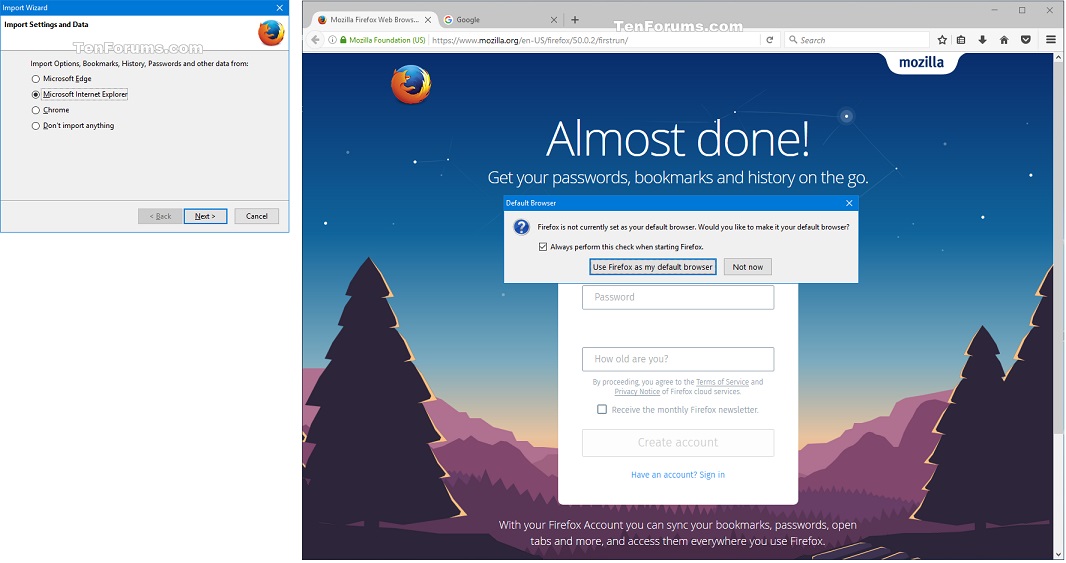Open the Privacy Notice link
The height and width of the screenshot is (563, 1066).
(x=637, y=392)
